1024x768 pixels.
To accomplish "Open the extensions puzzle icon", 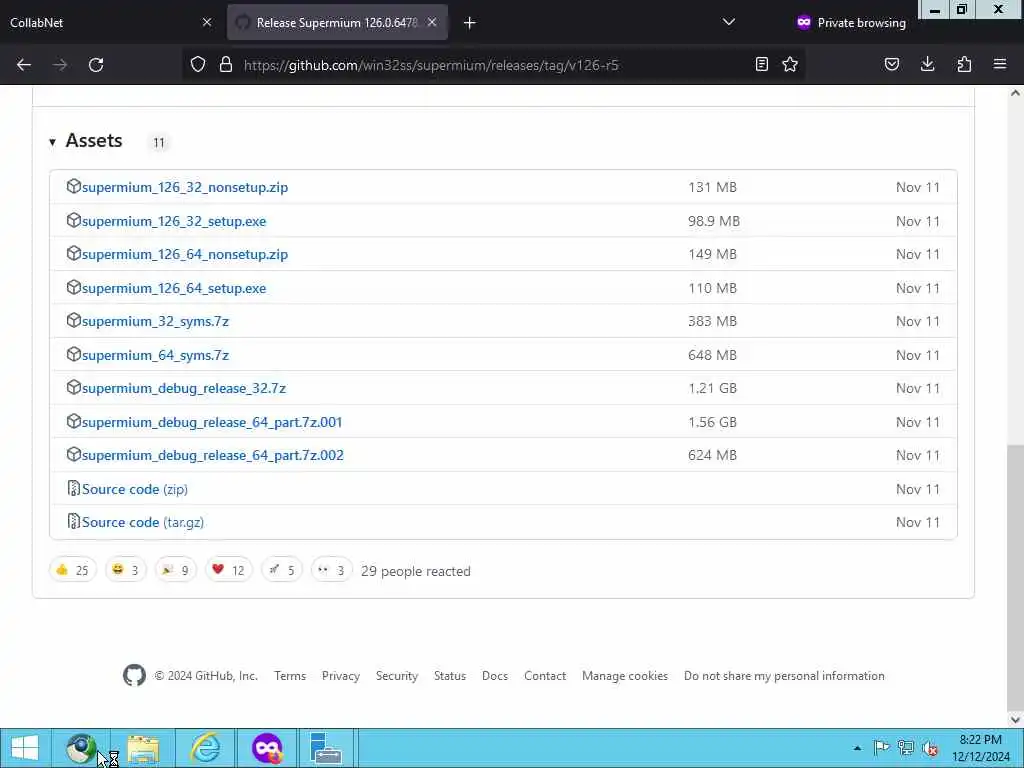I will click(x=964, y=64).
